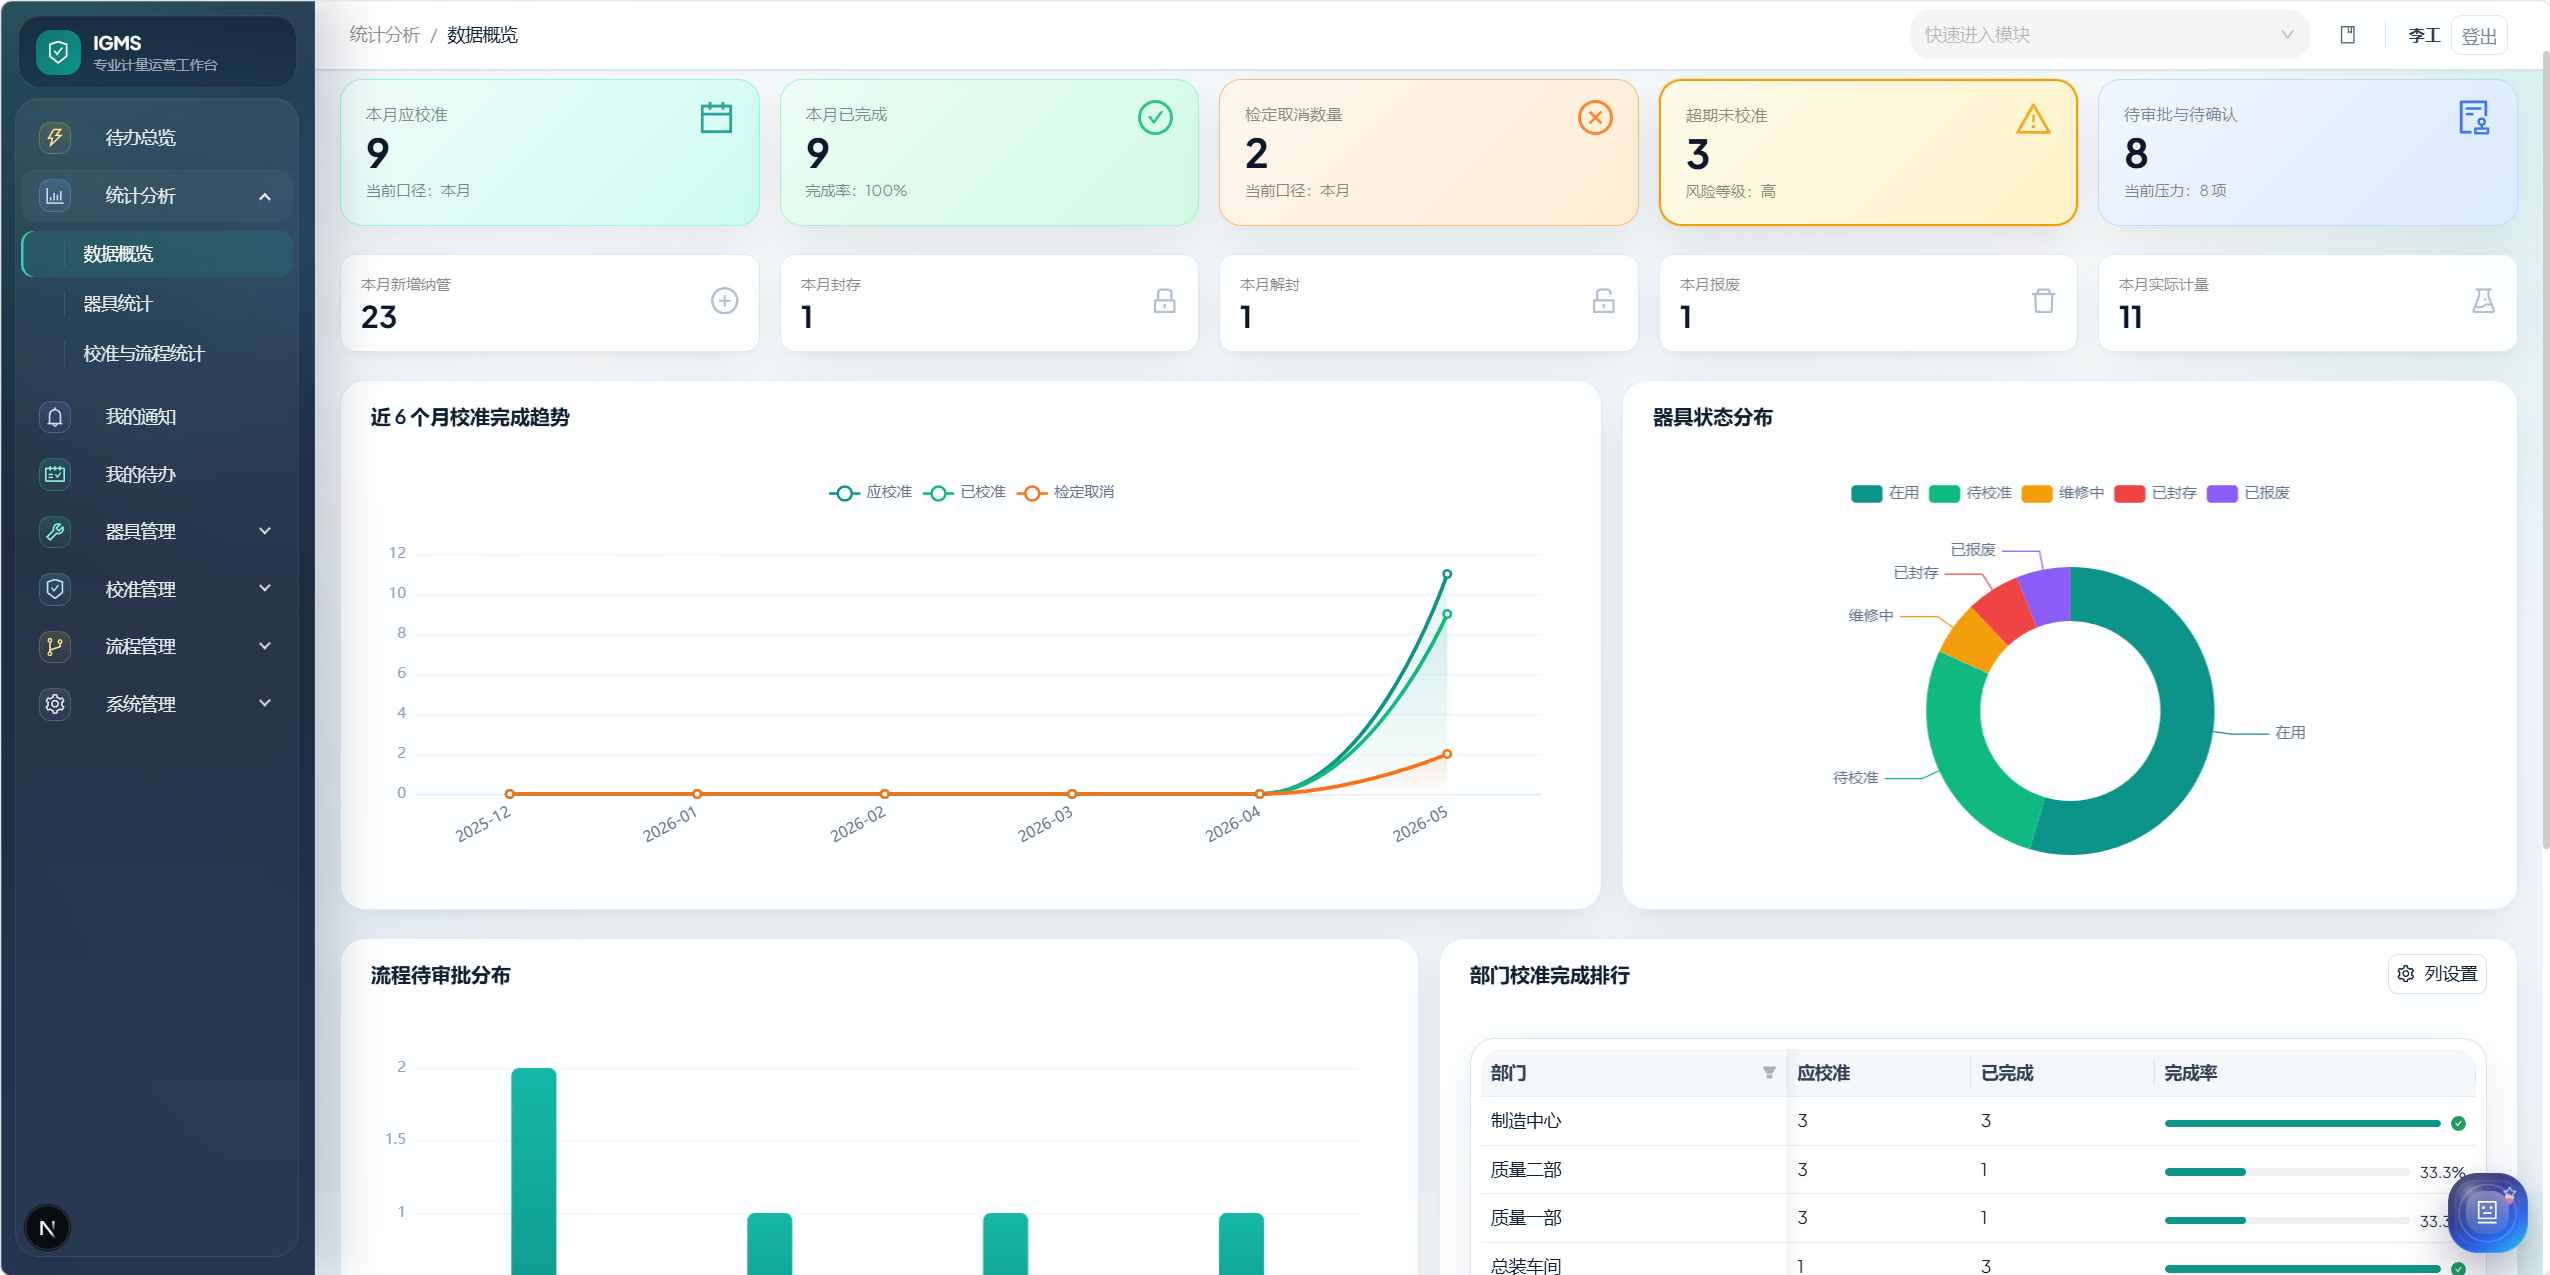Click the shield icon beside 校准管理

tap(55, 589)
